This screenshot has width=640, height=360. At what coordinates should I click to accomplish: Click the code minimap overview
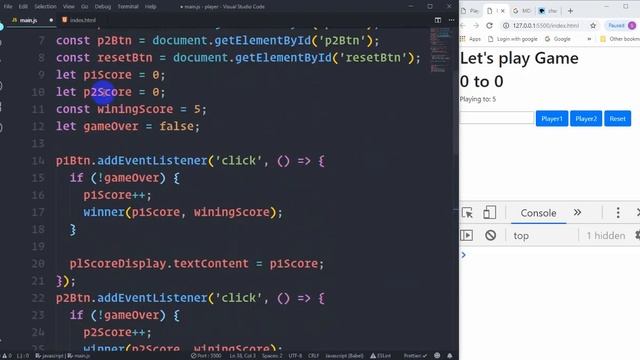tap(440, 51)
